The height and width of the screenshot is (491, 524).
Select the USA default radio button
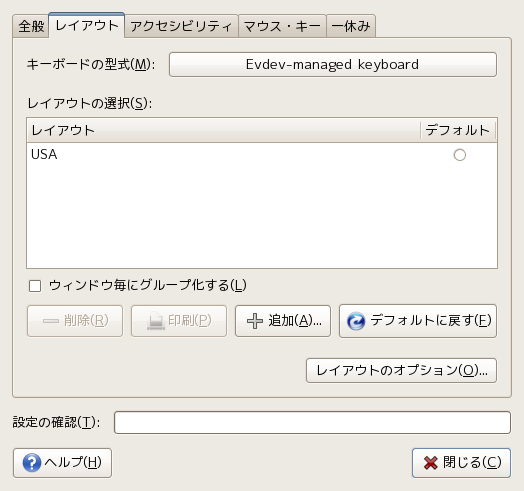coord(460,155)
